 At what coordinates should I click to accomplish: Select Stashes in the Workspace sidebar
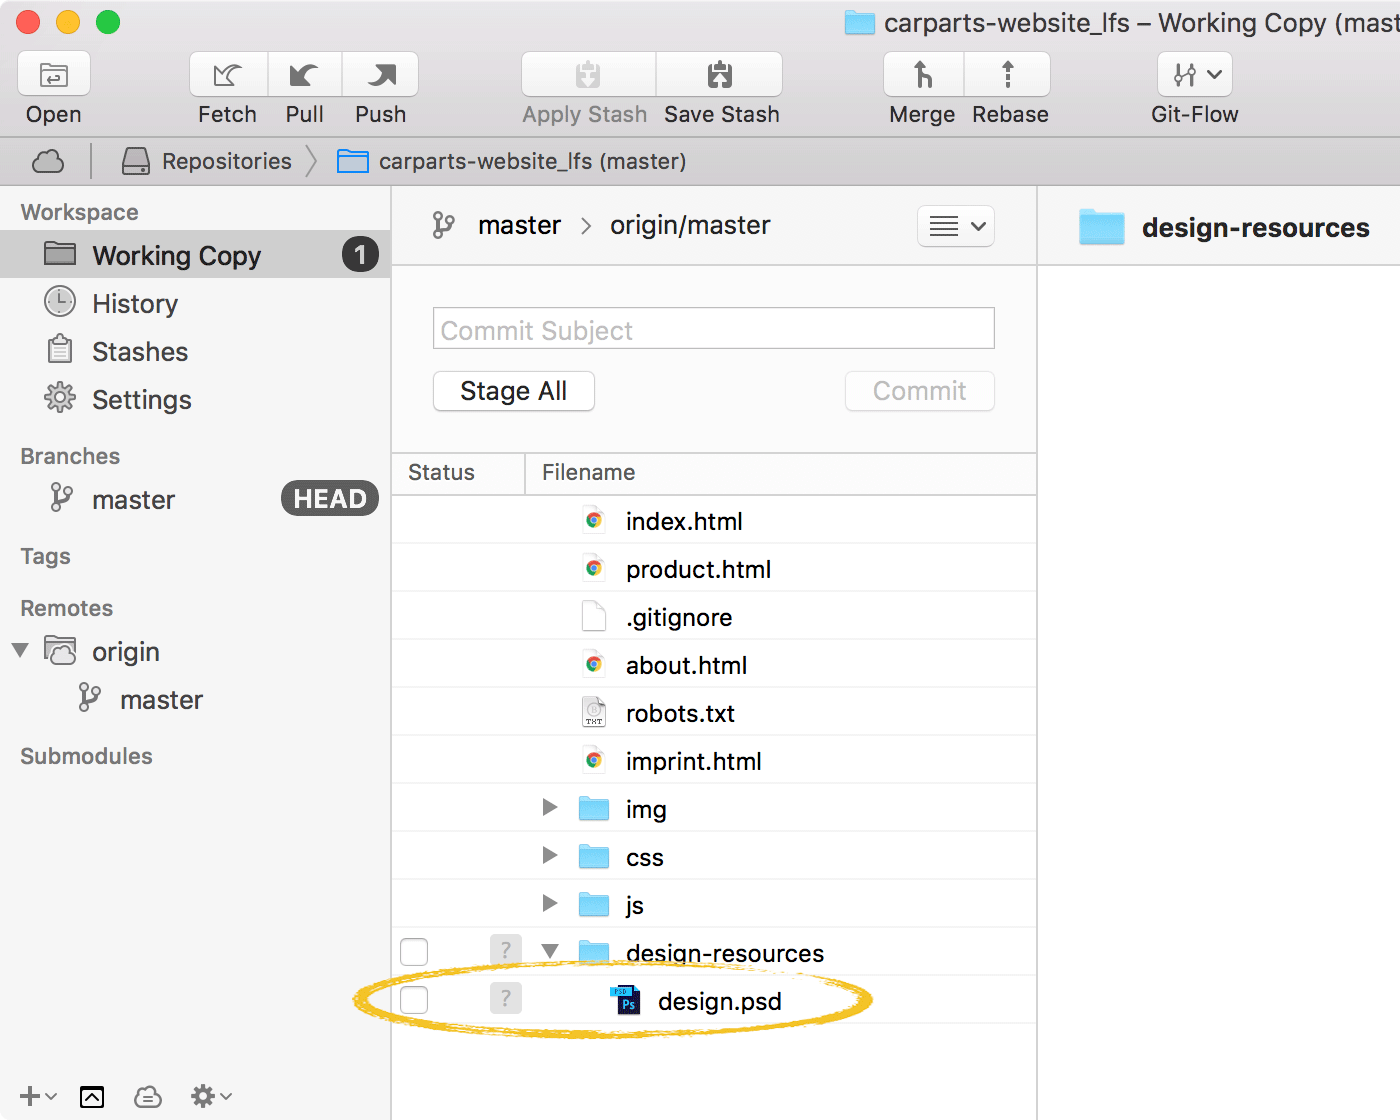pos(140,352)
